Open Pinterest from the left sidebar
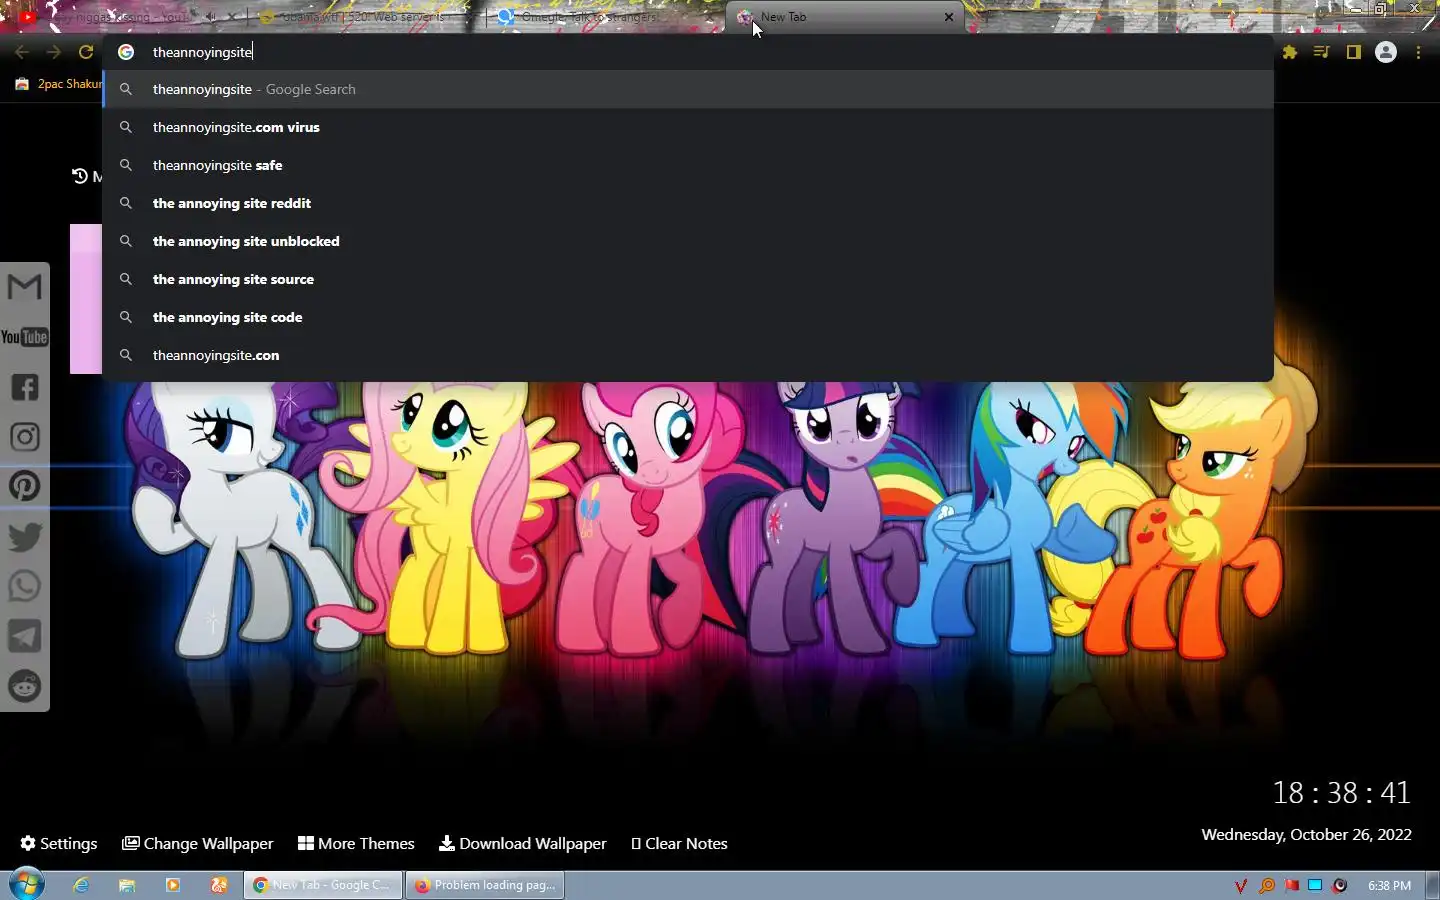 [25, 486]
